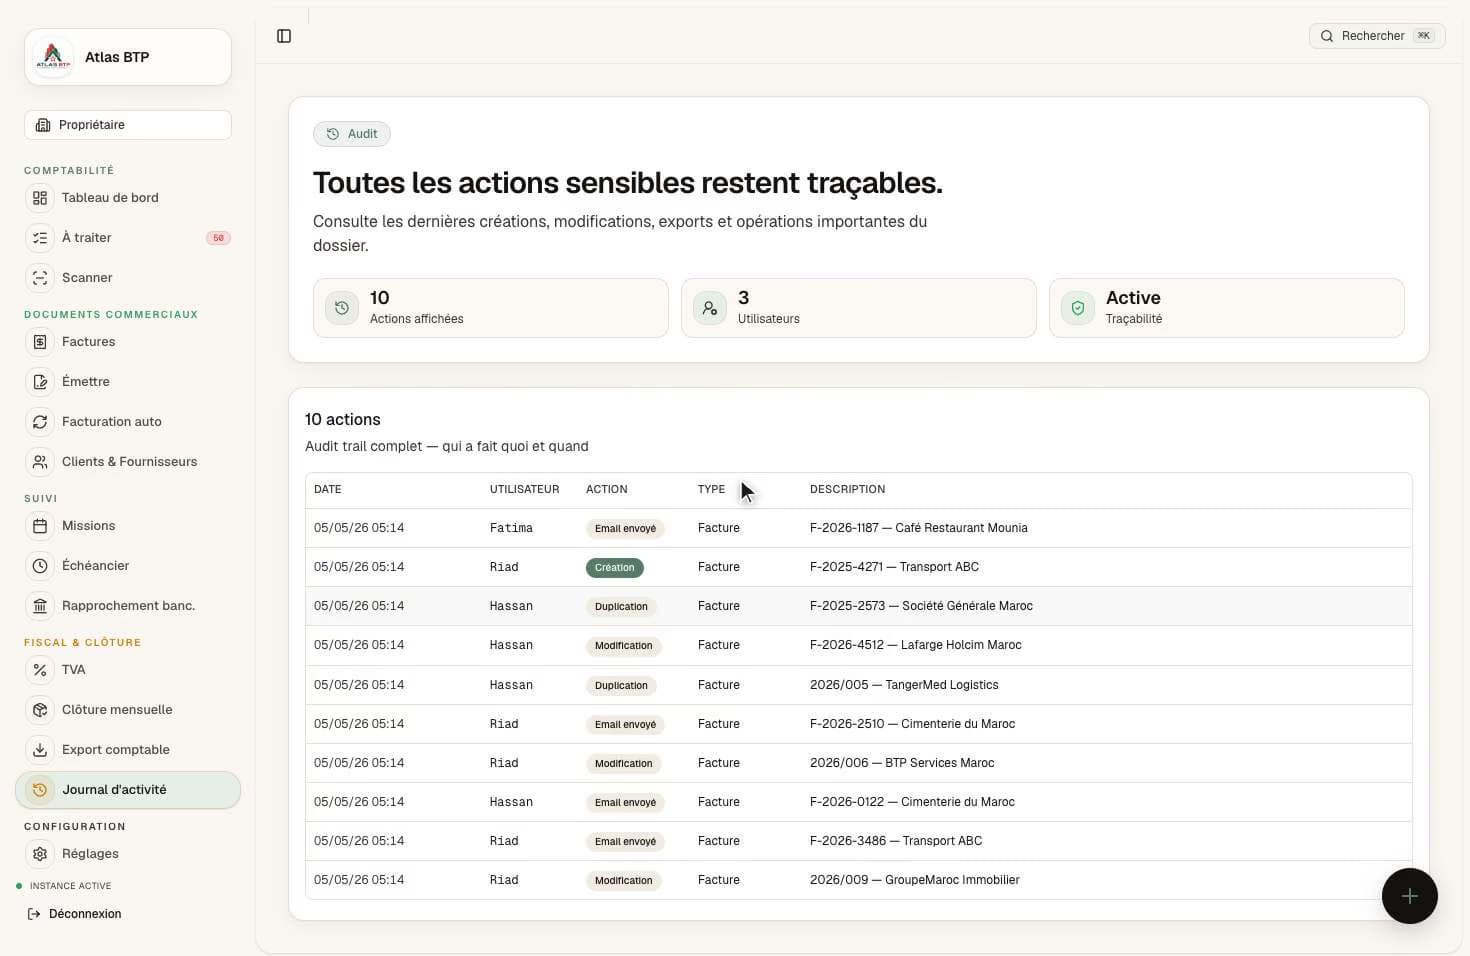Select row F-2025-2573 — Société Générale Maroc
The image size is (1470, 956).
coord(859,606)
